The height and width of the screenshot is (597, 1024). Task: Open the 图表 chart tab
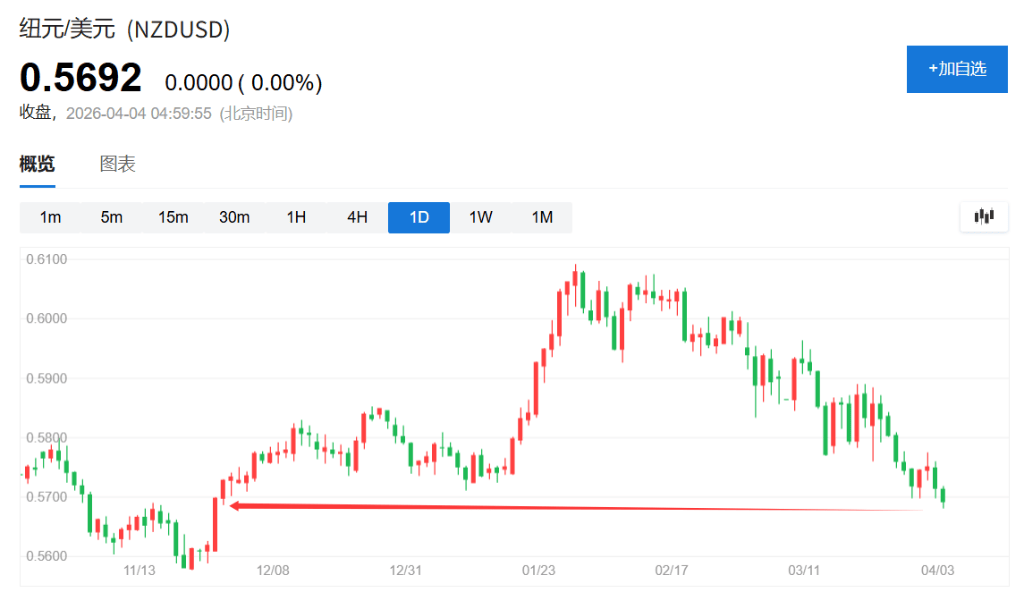tap(118, 165)
